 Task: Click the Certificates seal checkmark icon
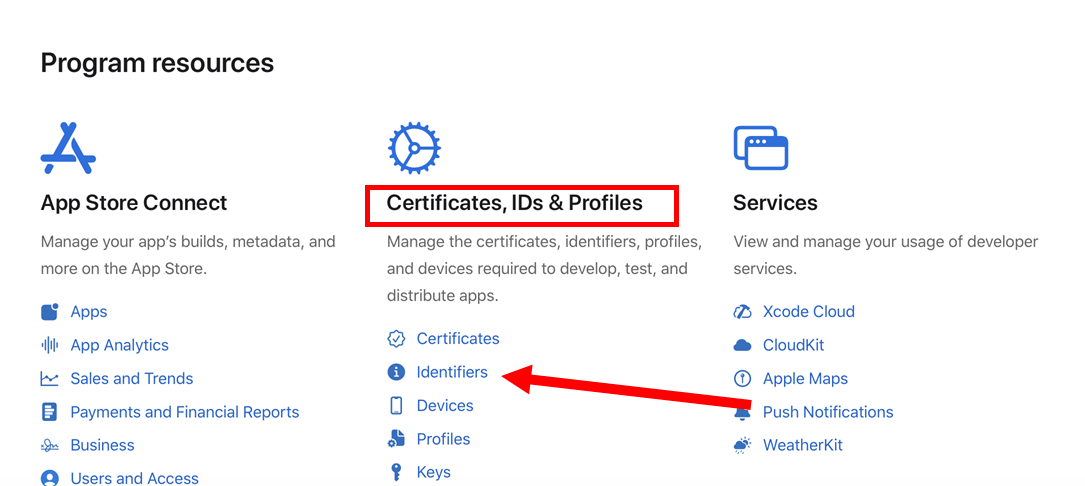(x=396, y=339)
